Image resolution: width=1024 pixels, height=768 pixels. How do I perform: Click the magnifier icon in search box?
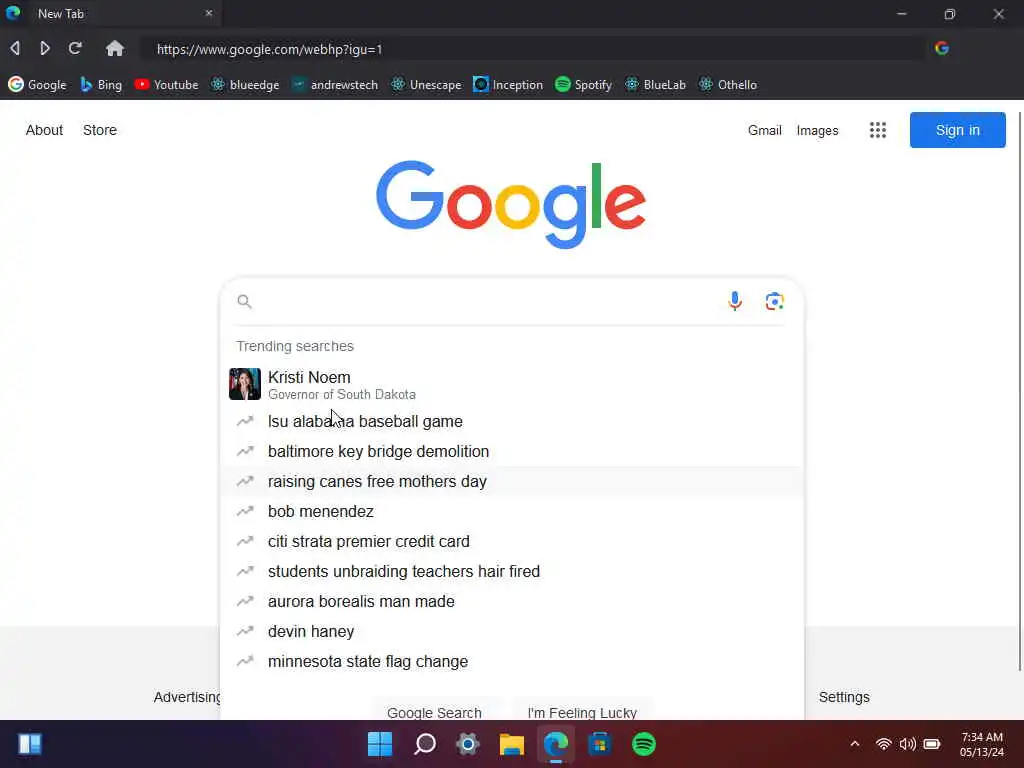pyautogui.click(x=244, y=301)
